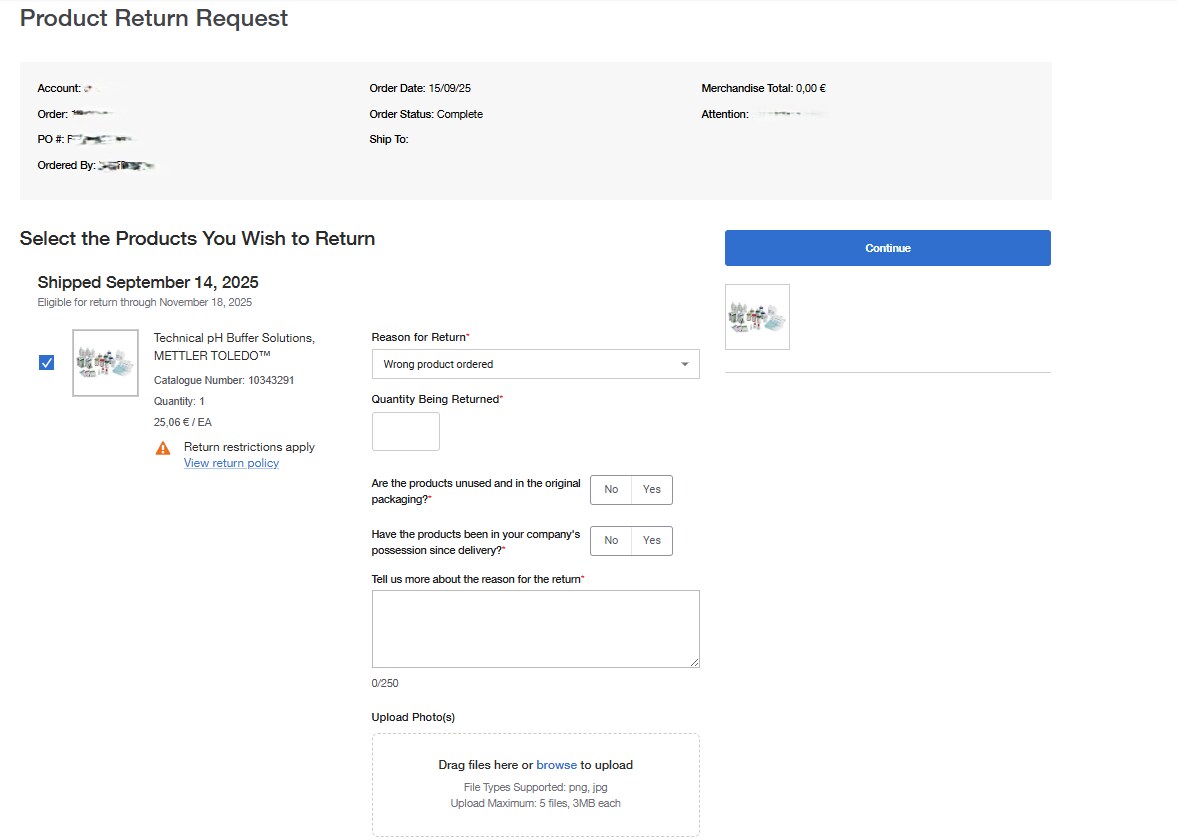Click the resize grip on the reason text area
Viewport: 1177px width, 840px height.
[x=695, y=661]
